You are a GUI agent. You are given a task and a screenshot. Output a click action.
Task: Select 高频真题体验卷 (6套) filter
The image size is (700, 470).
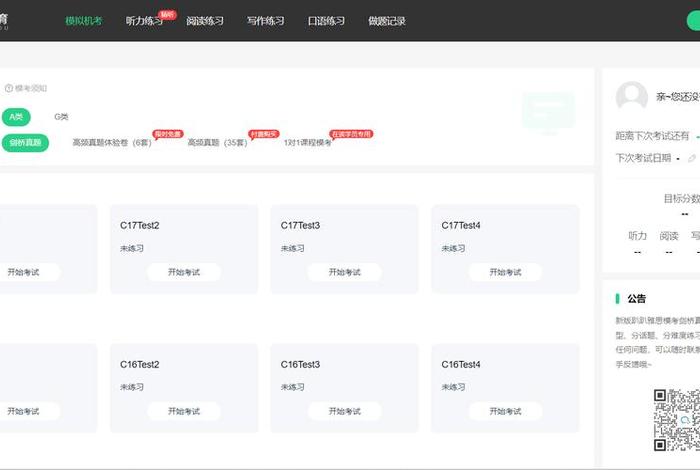click(x=112, y=143)
